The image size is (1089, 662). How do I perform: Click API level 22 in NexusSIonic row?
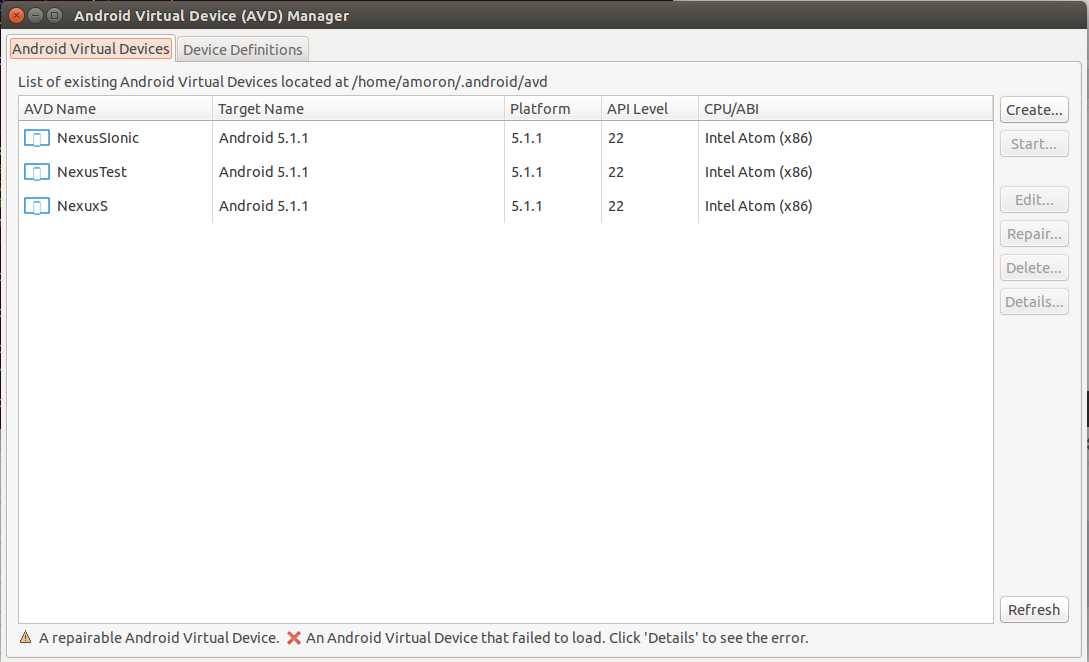616,138
